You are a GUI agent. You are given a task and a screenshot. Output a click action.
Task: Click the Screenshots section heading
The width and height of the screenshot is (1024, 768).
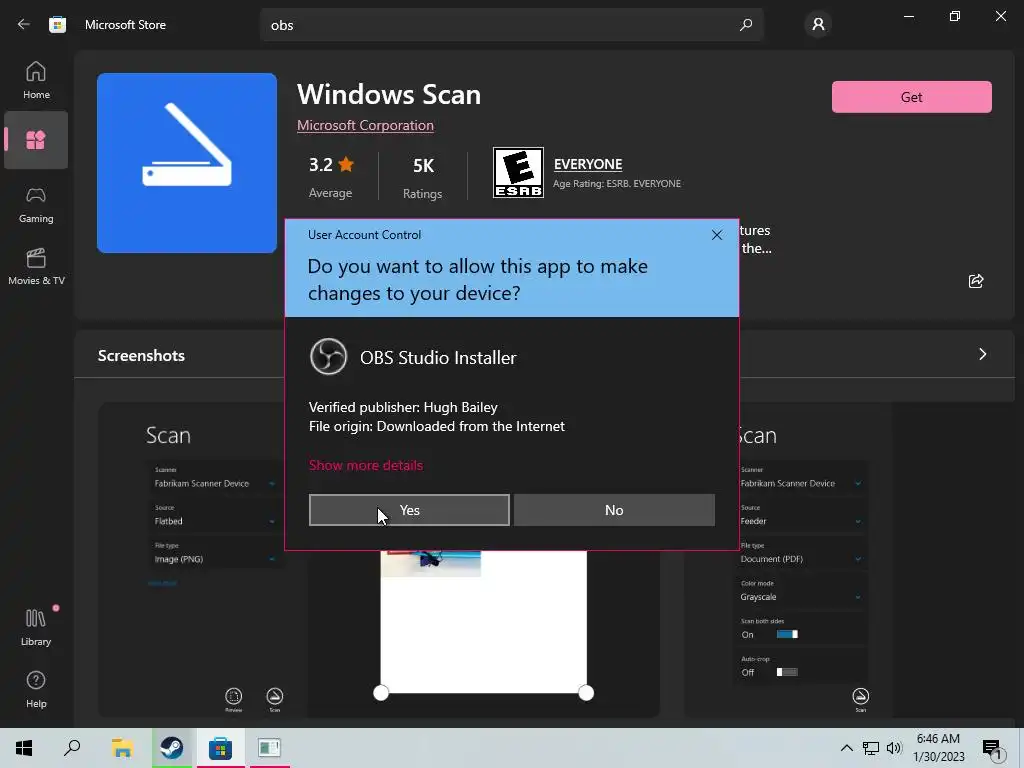pyautogui.click(x=141, y=355)
